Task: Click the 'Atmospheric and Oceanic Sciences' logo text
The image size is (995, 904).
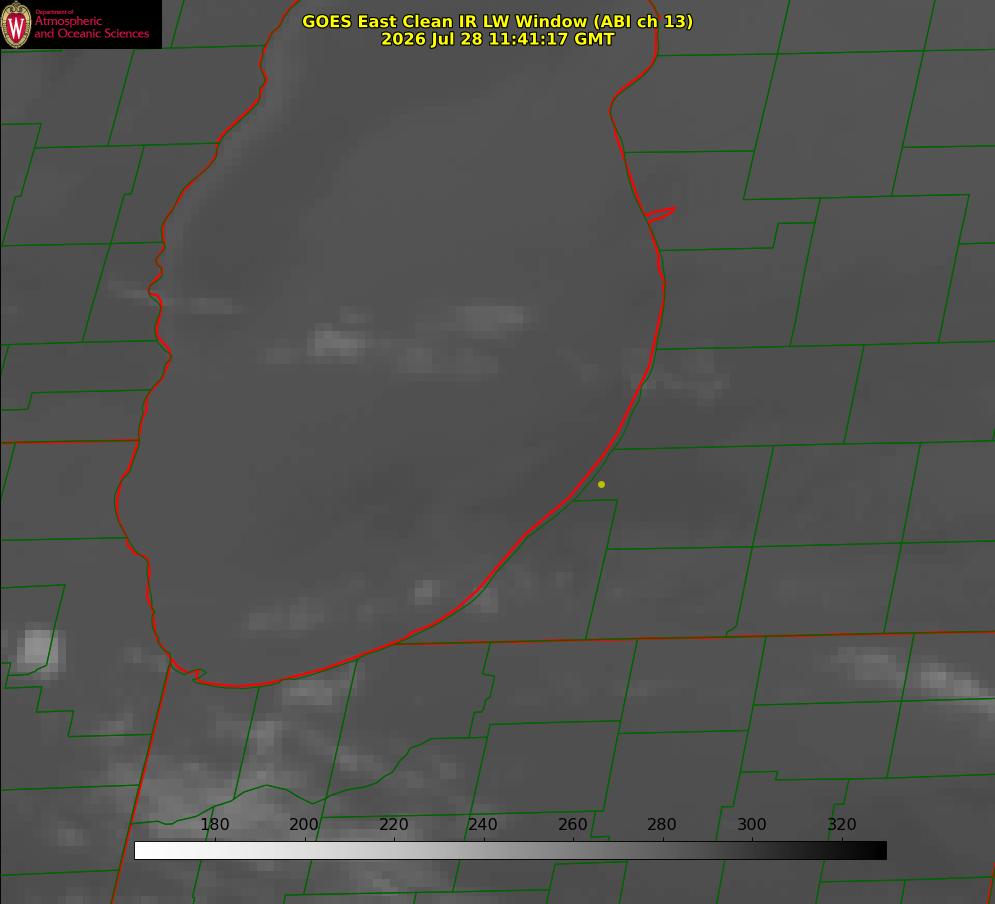Action: pyautogui.click(x=91, y=27)
